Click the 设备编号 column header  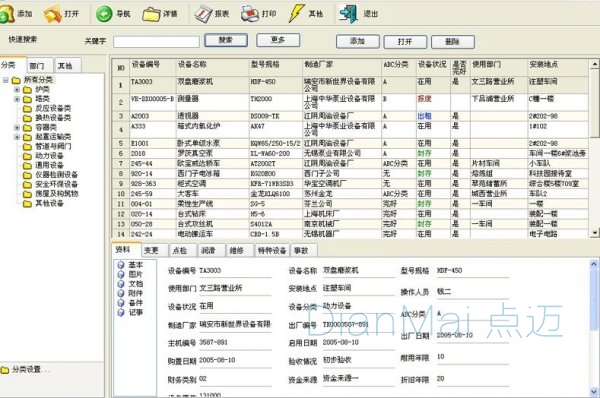(153, 67)
